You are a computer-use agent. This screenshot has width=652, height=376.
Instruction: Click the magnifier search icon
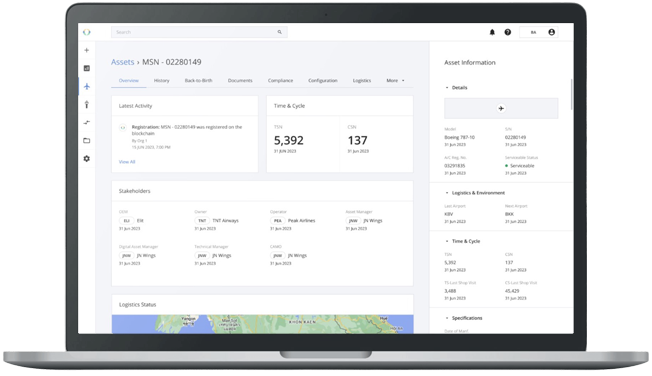click(279, 32)
